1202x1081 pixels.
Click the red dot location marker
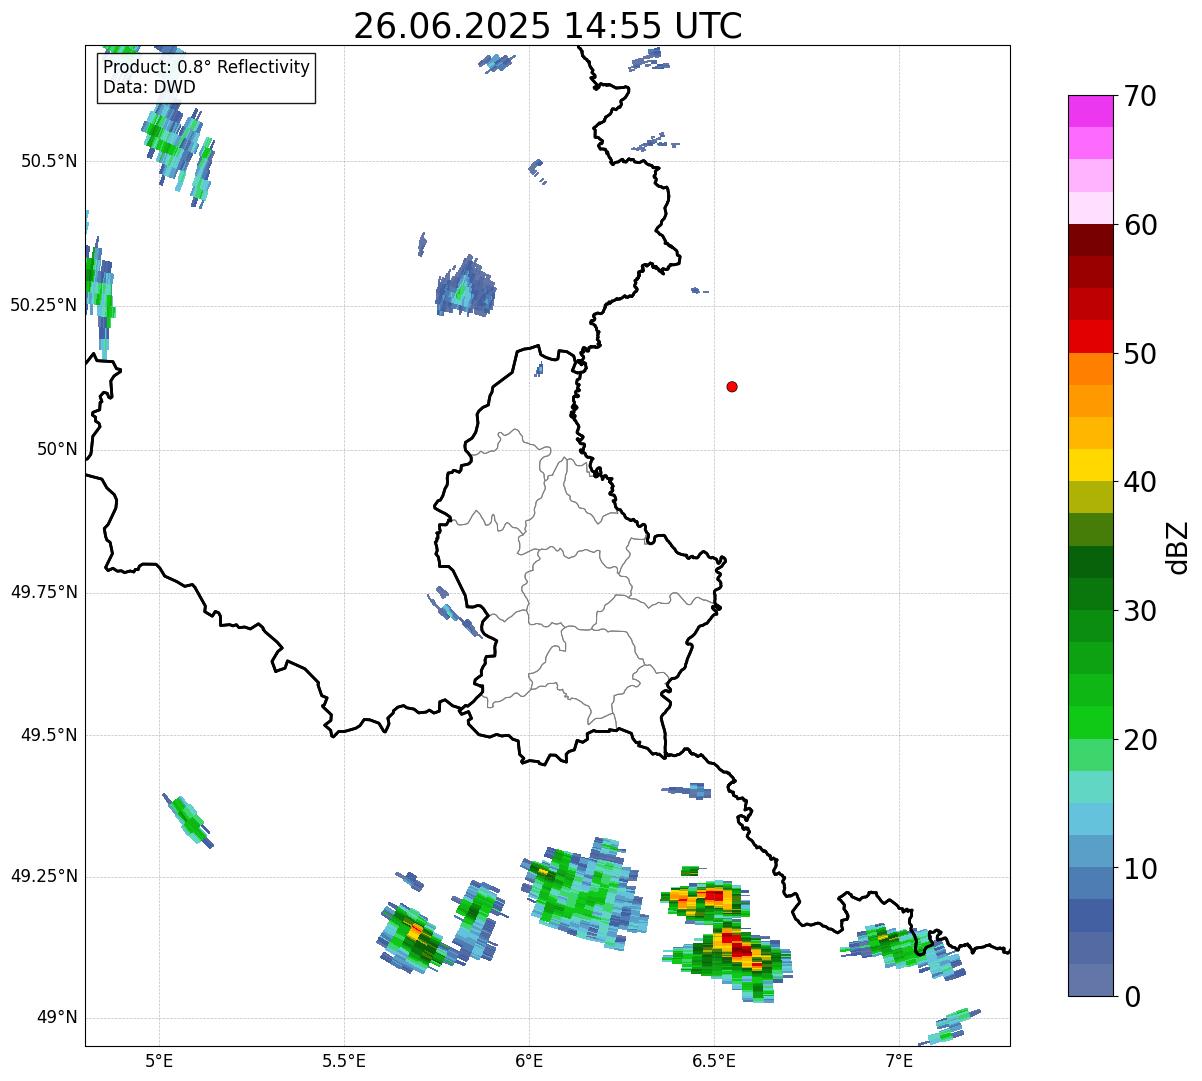[732, 386]
